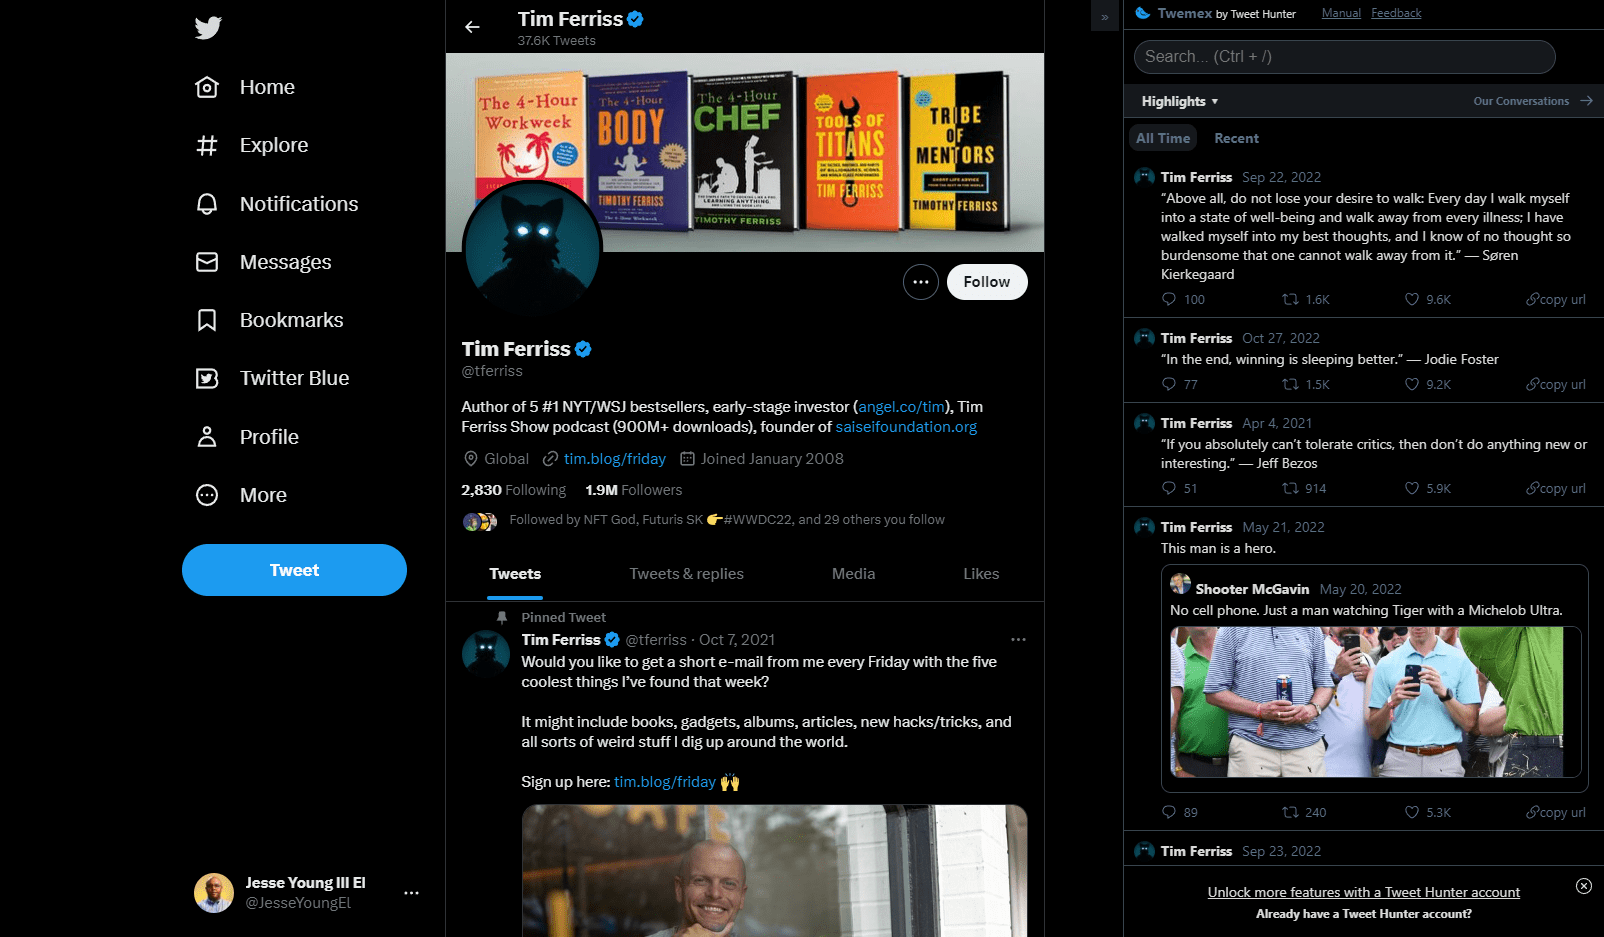Open Twitter Blue in sidebar
Viewport: 1604px width, 937px height.
point(272,378)
